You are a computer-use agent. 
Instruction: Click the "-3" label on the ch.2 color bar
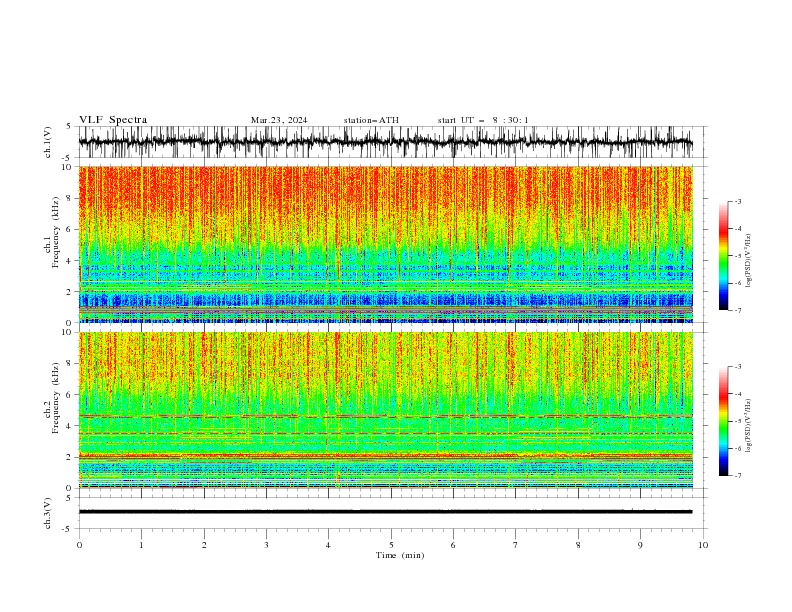tap(737, 367)
